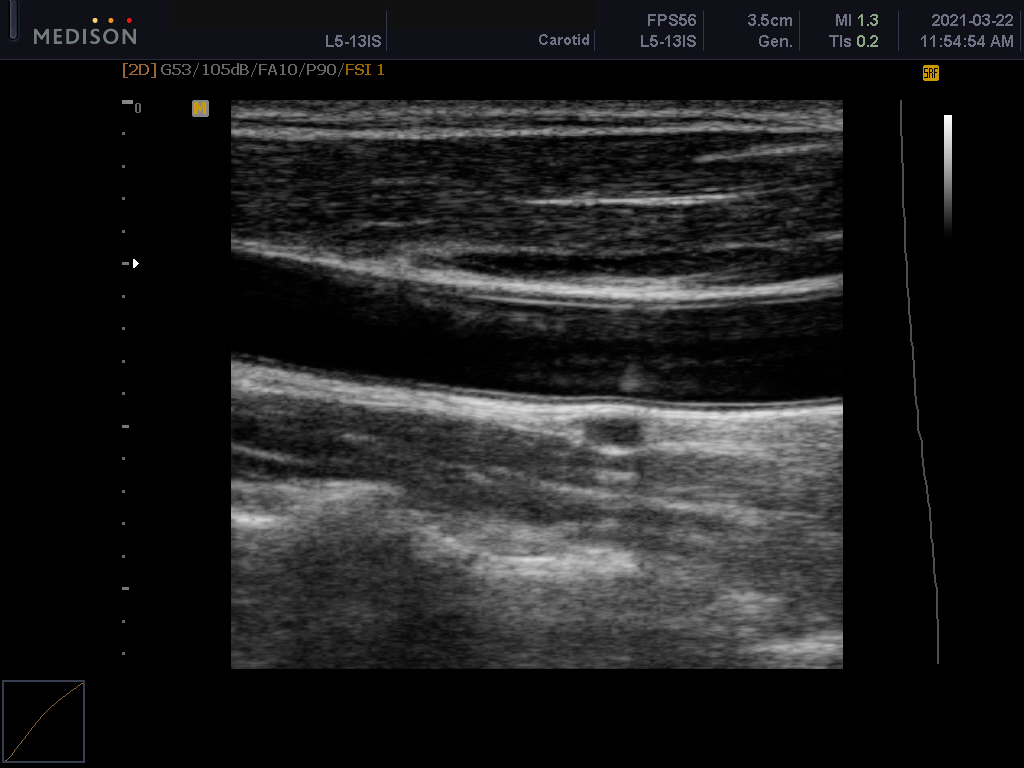This screenshot has width=1024, height=768.
Task: Click the depth scale zero marker
Action: [x=137, y=108]
